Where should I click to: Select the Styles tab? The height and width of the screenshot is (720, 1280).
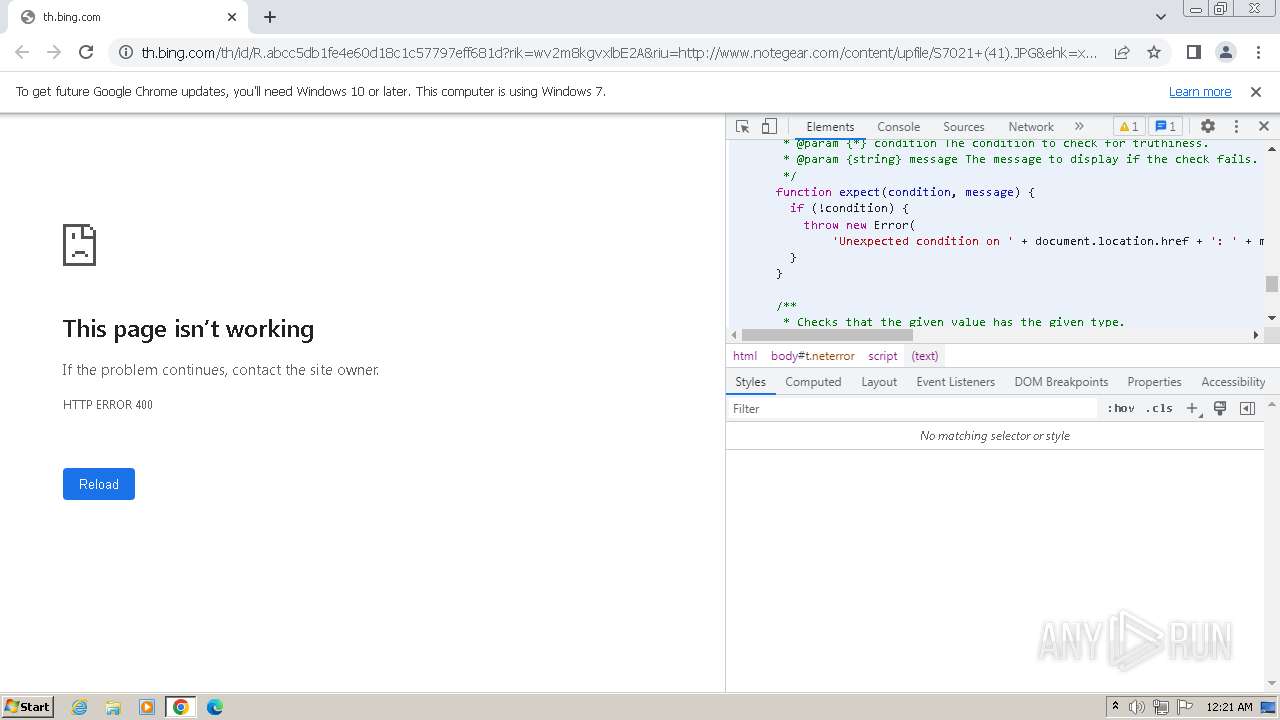pos(750,382)
